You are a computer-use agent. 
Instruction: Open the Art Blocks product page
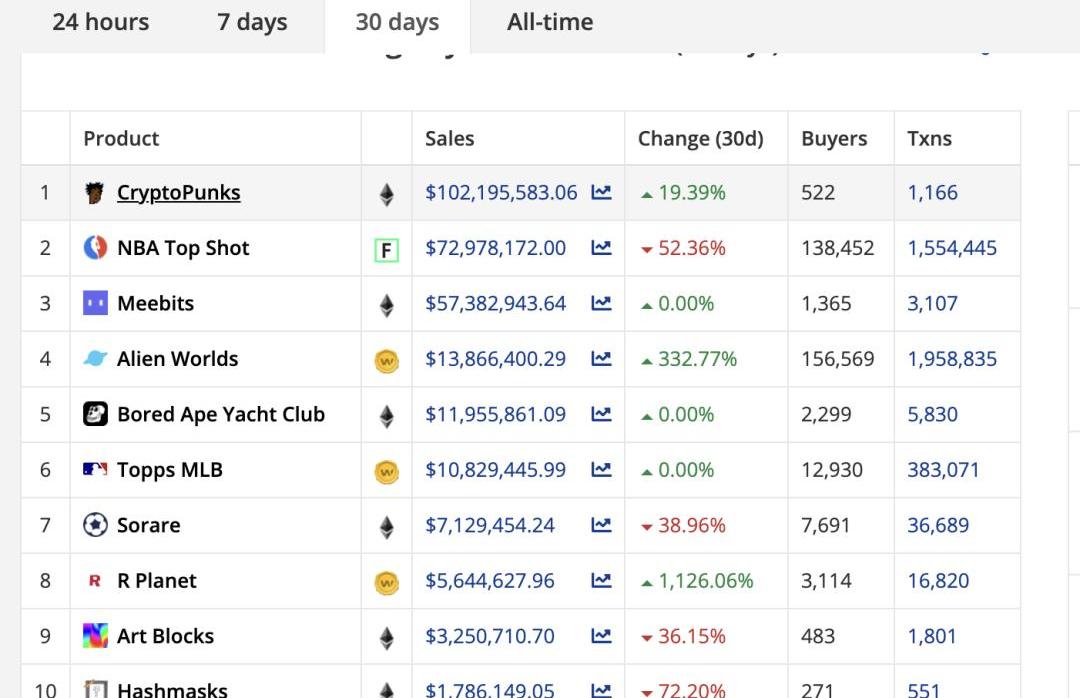click(x=165, y=636)
